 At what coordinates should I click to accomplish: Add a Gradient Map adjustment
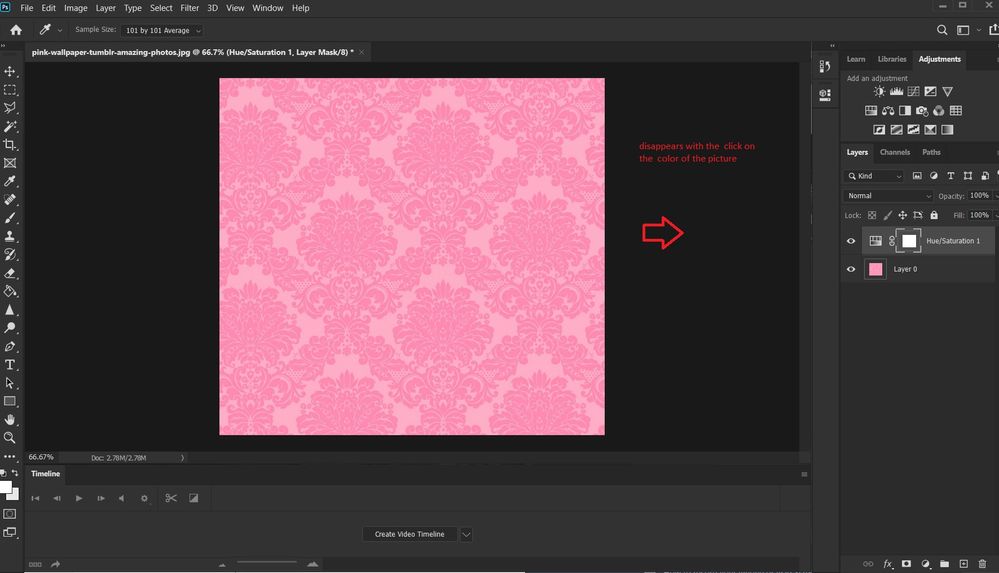click(947, 129)
